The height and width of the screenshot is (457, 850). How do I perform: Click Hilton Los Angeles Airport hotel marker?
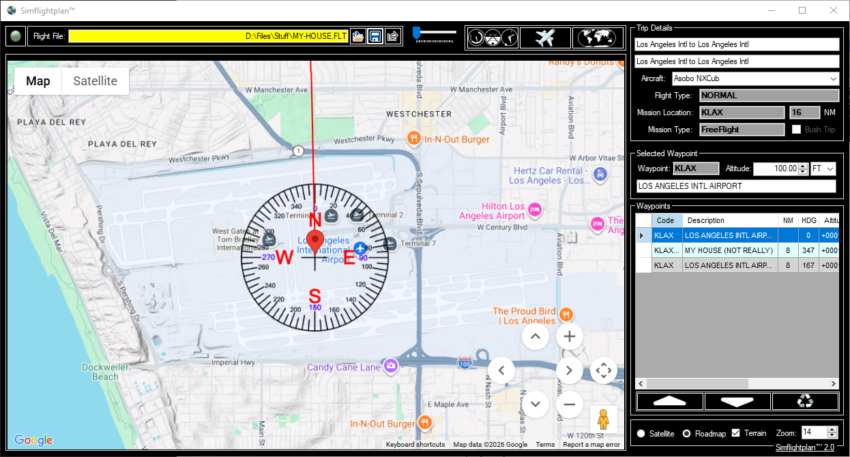[535, 210]
